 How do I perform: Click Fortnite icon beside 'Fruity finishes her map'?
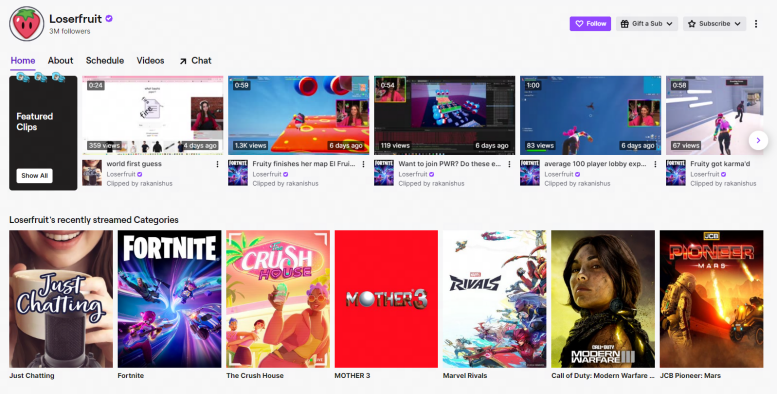(x=238, y=172)
